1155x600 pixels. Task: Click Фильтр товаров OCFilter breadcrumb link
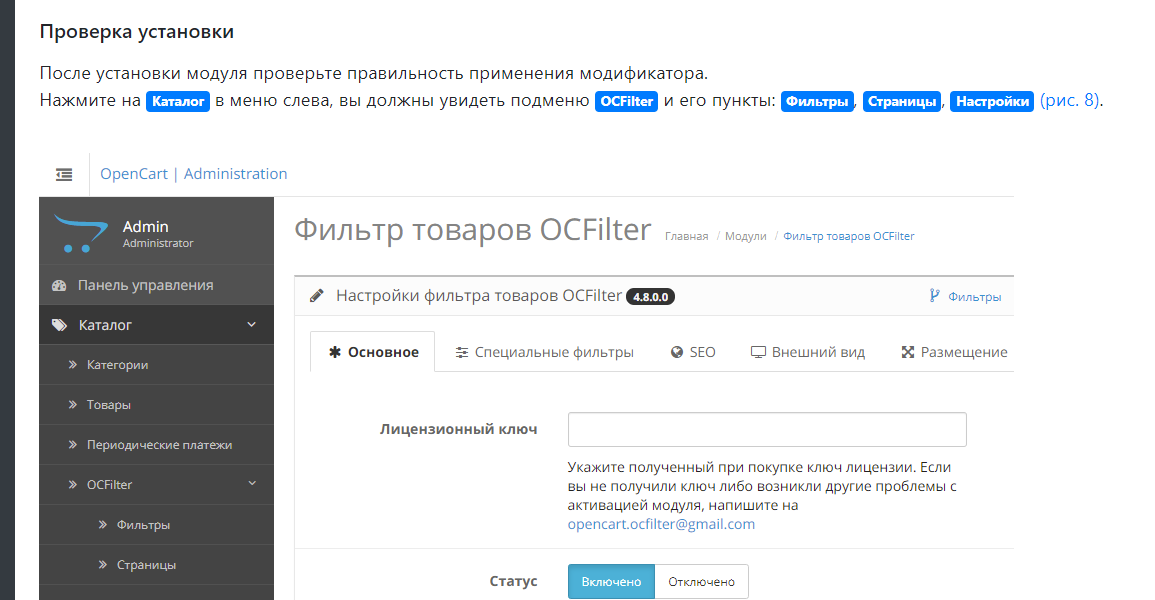[x=849, y=236]
